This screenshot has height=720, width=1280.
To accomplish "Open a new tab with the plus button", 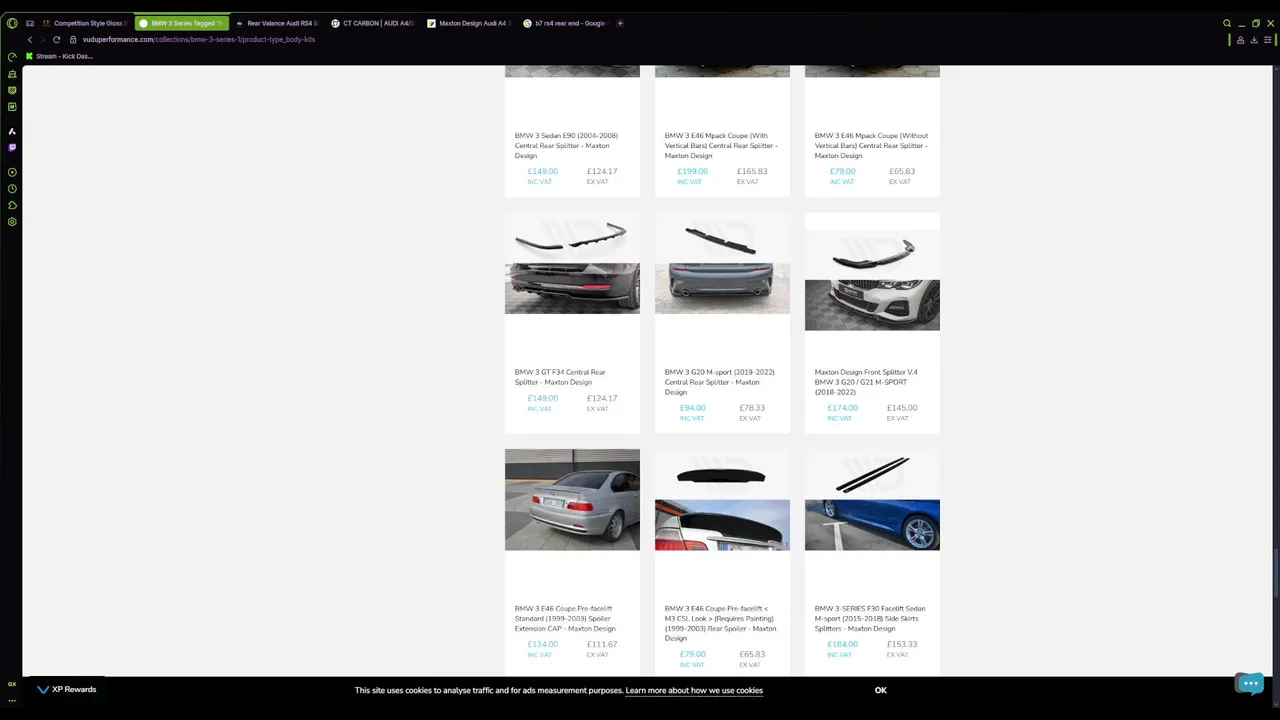I will [x=620, y=23].
